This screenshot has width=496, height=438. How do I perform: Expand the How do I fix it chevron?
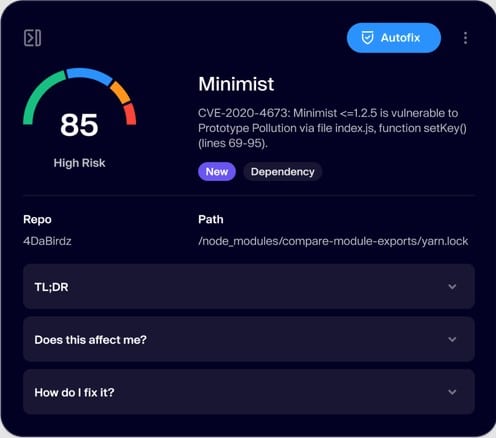(452, 392)
